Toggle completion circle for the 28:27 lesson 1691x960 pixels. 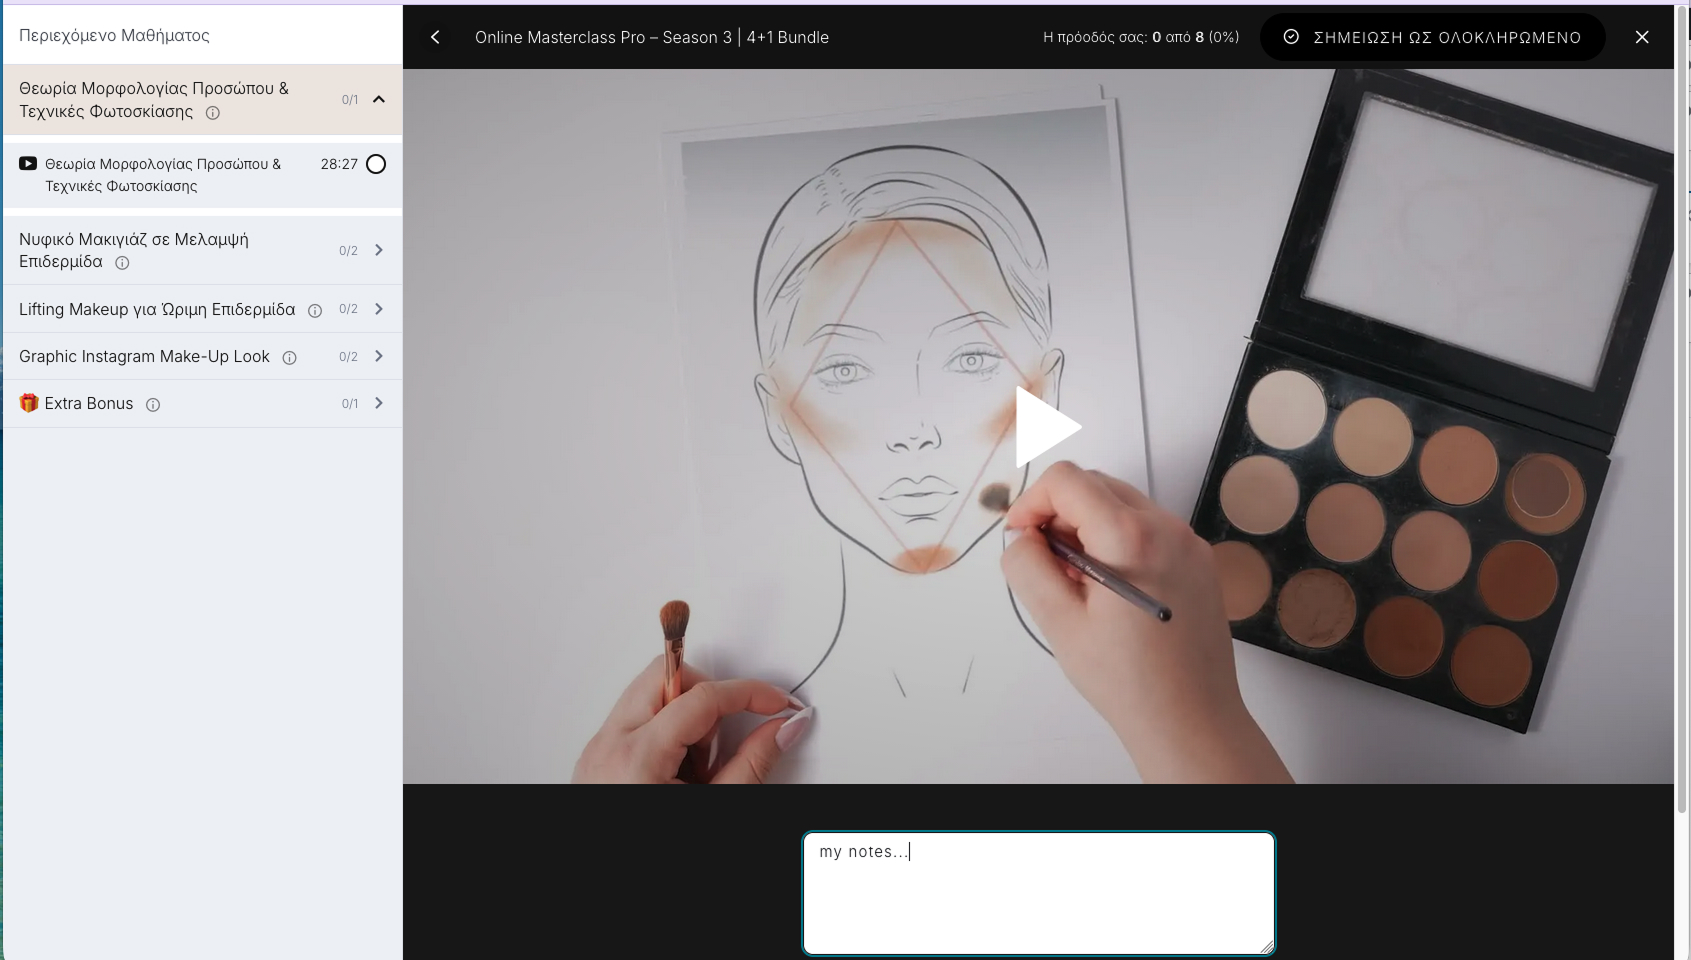click(376, 164)
